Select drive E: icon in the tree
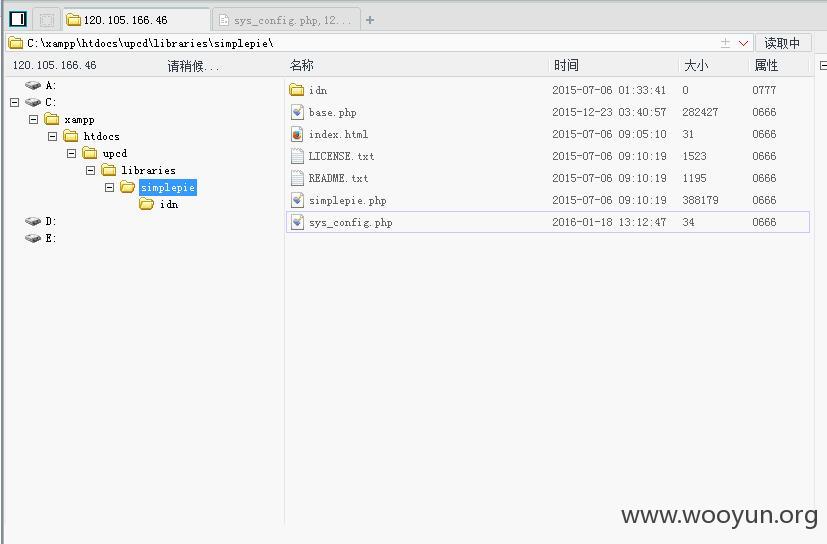The image size is (827, 544). (33, 238)
